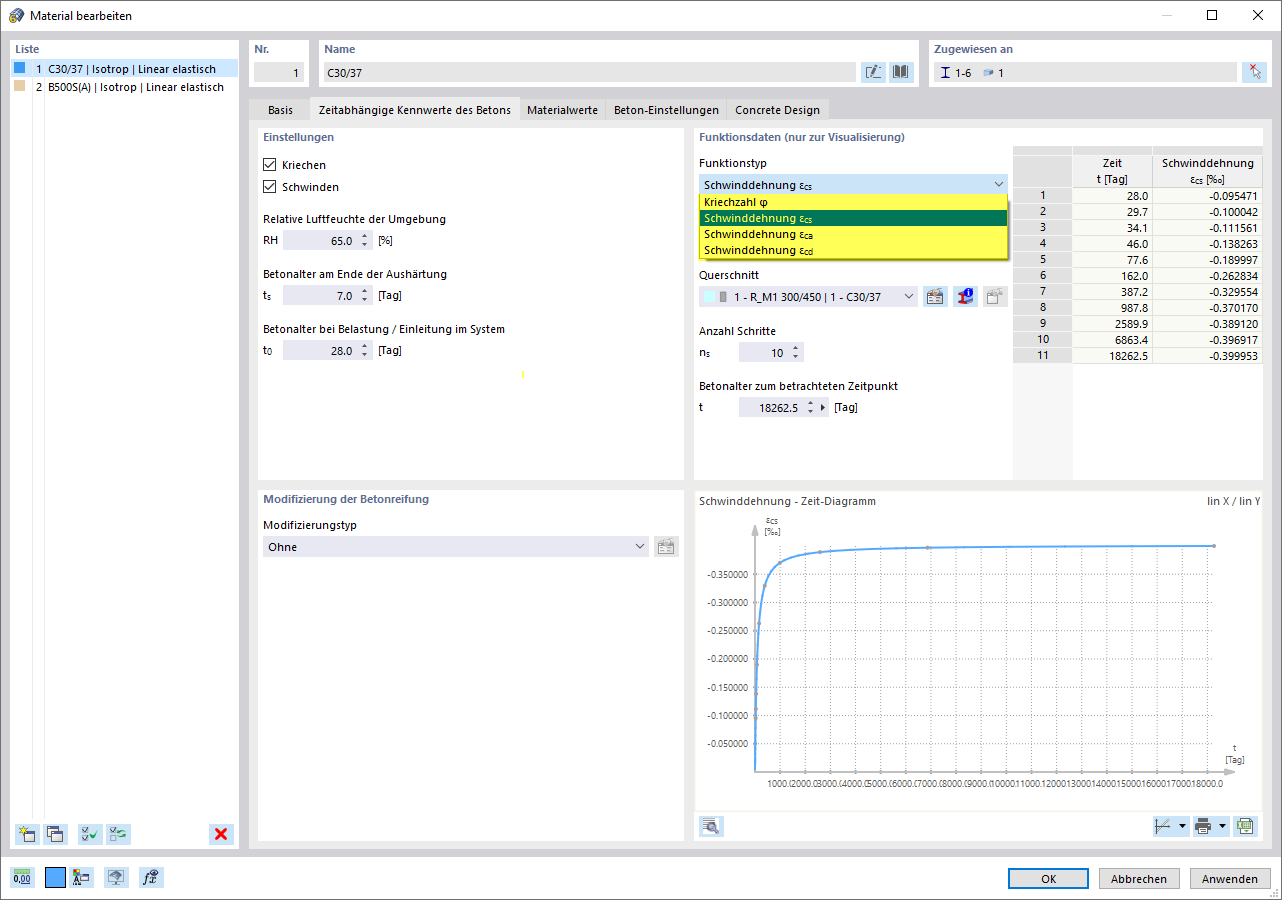This screenshot has width=1282, height=900.
Task: Click the Anwenden button
Action: pyautogui.click(x=1230, y=878)
